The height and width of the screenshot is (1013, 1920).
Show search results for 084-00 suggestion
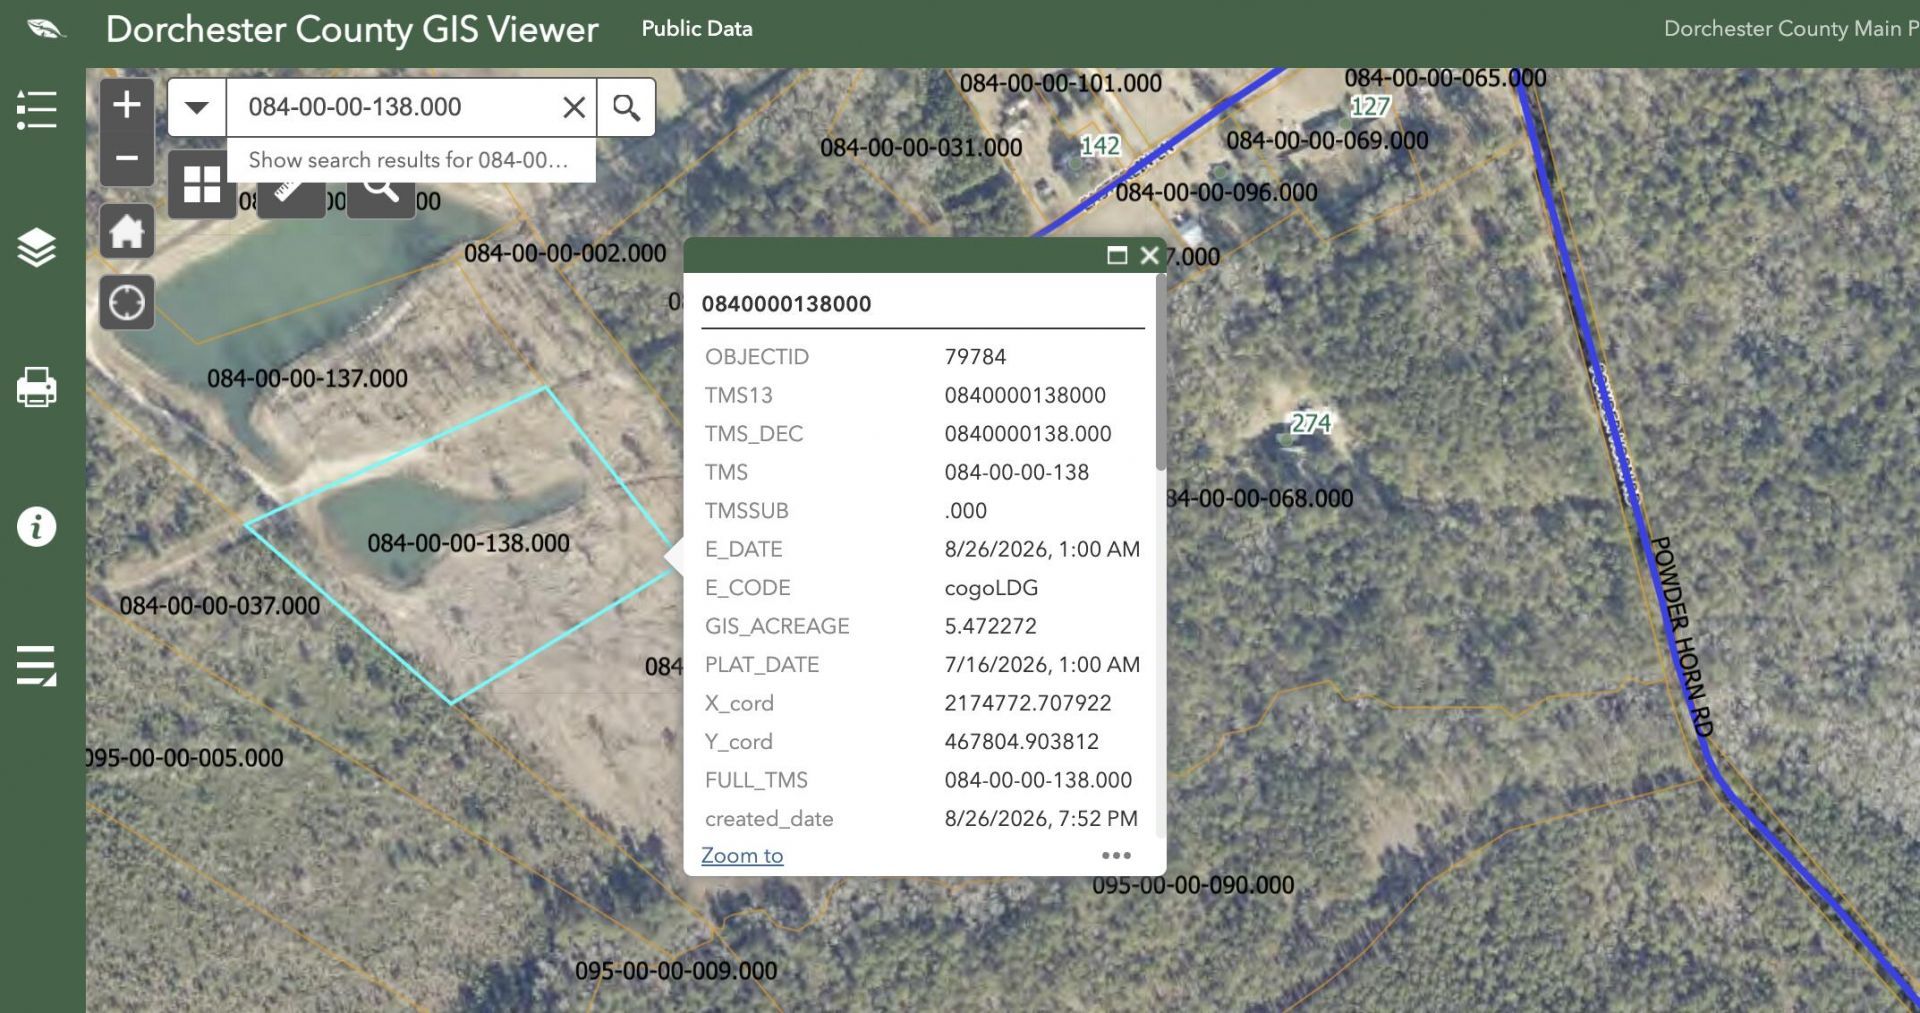tap(411, 160)
